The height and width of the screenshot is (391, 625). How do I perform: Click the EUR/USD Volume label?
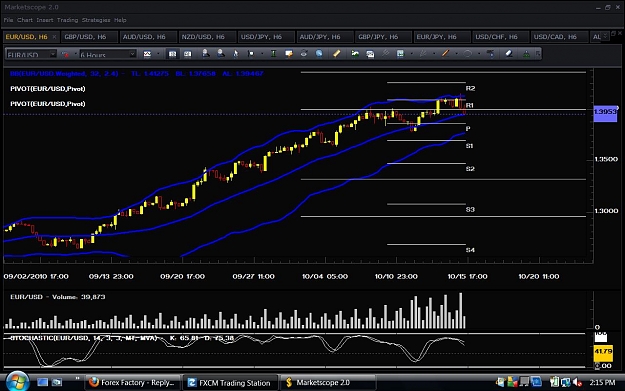coord(58,297)
